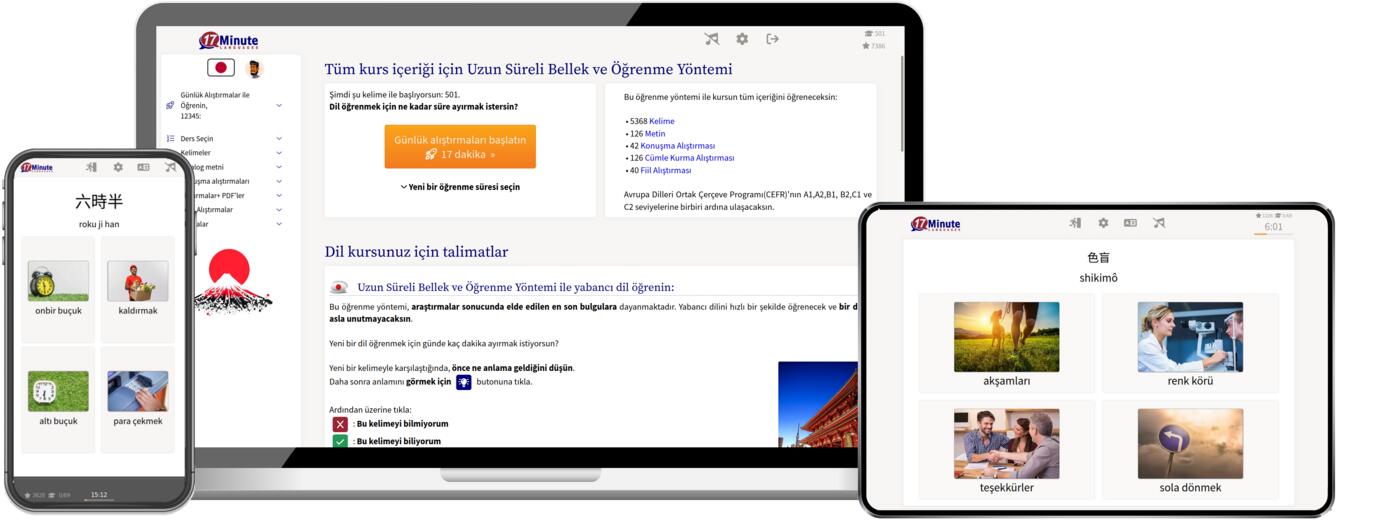Start 'Günlük alıştırmaları başlatın 17 dakika' button
The image size is (1400, 532).
pos(460,147)
